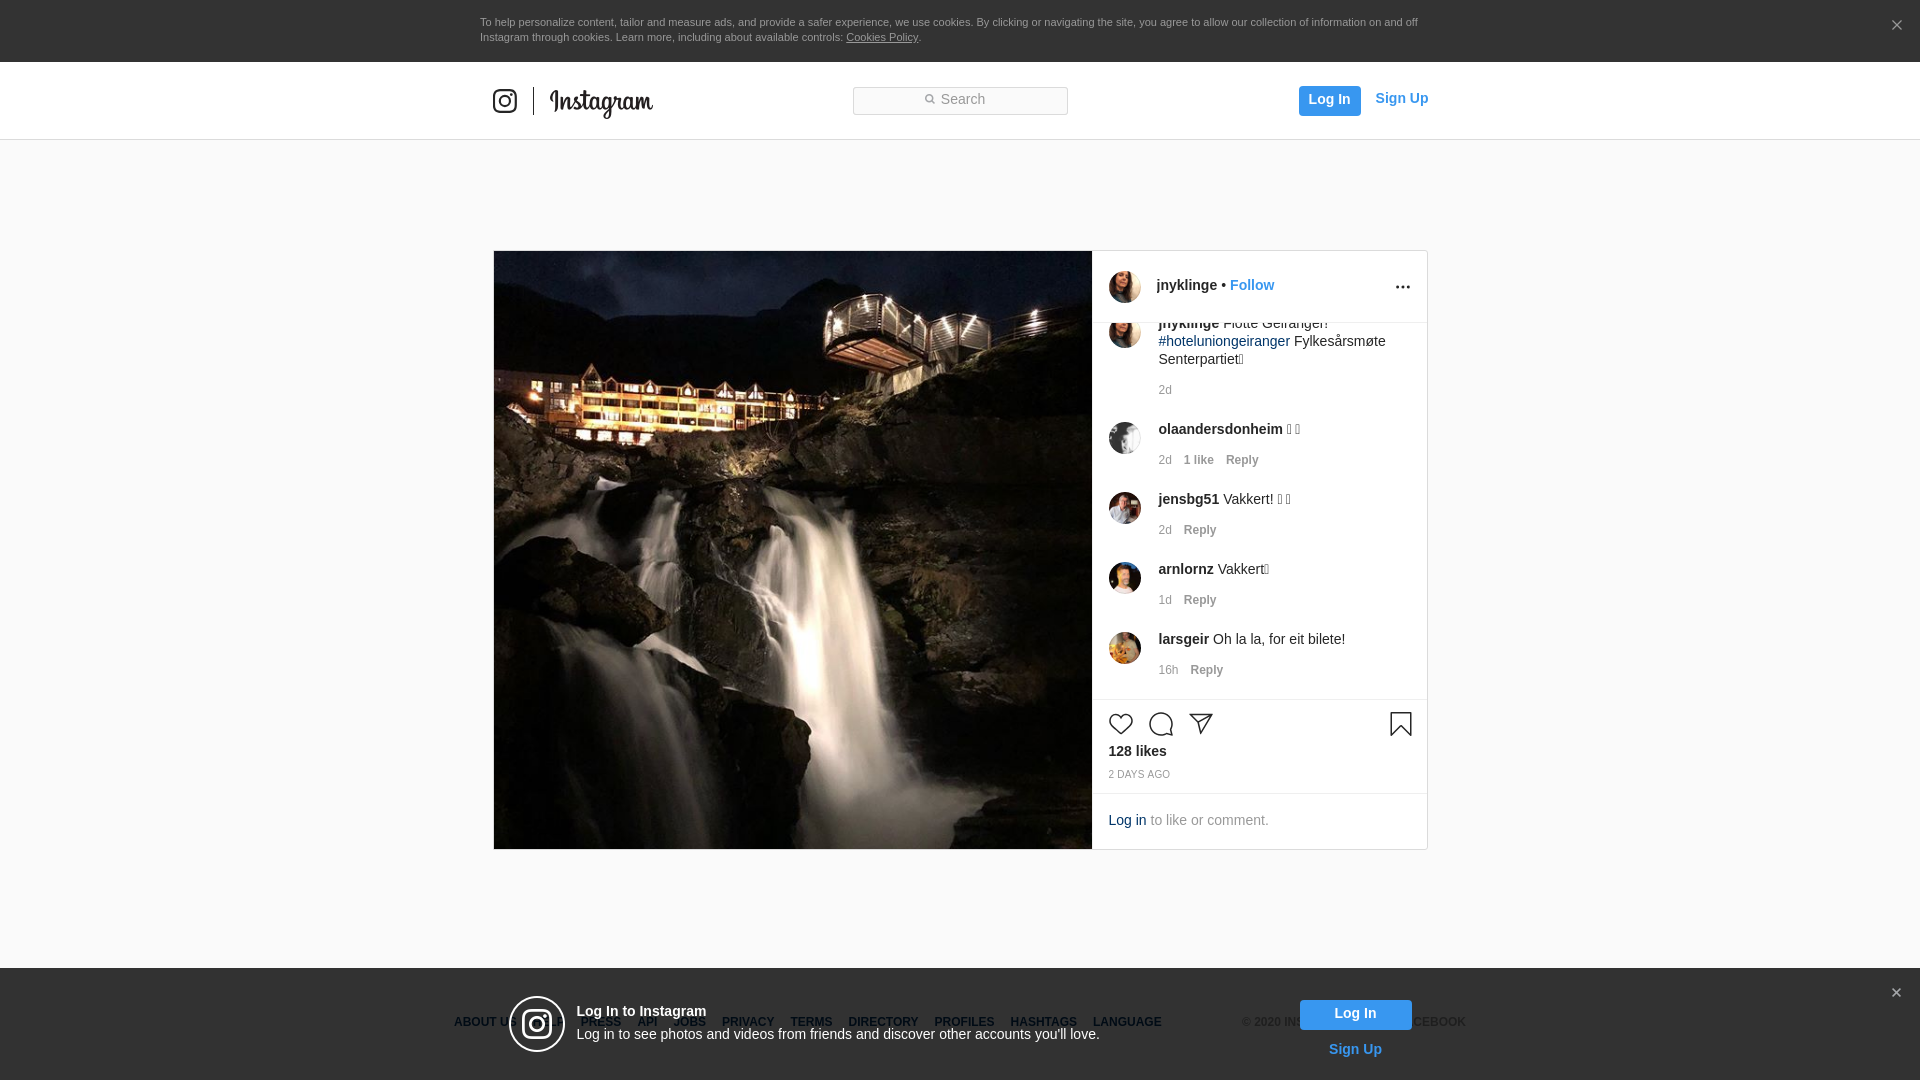Viewport: 1920px width, 1080px height.
Task: Open the PROFILES footer link
Action: coord(963,1022)
